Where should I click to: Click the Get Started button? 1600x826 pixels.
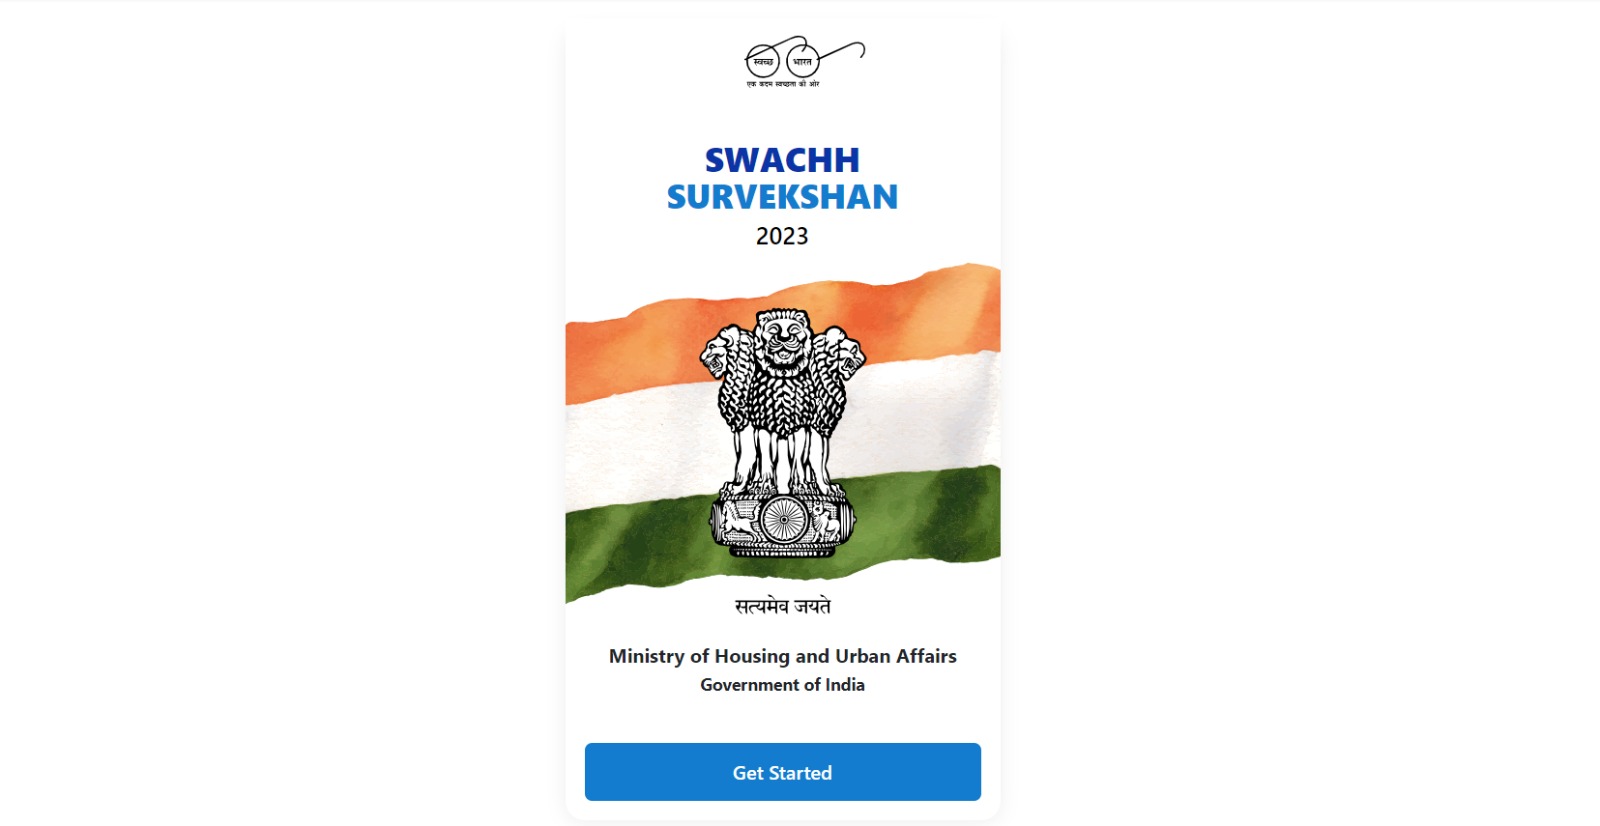[x=782, y=772]
